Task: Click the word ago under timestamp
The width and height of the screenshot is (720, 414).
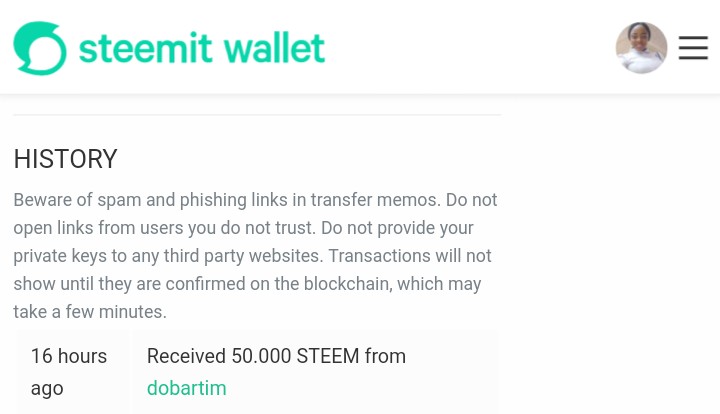Action: [x=47, y=389]
